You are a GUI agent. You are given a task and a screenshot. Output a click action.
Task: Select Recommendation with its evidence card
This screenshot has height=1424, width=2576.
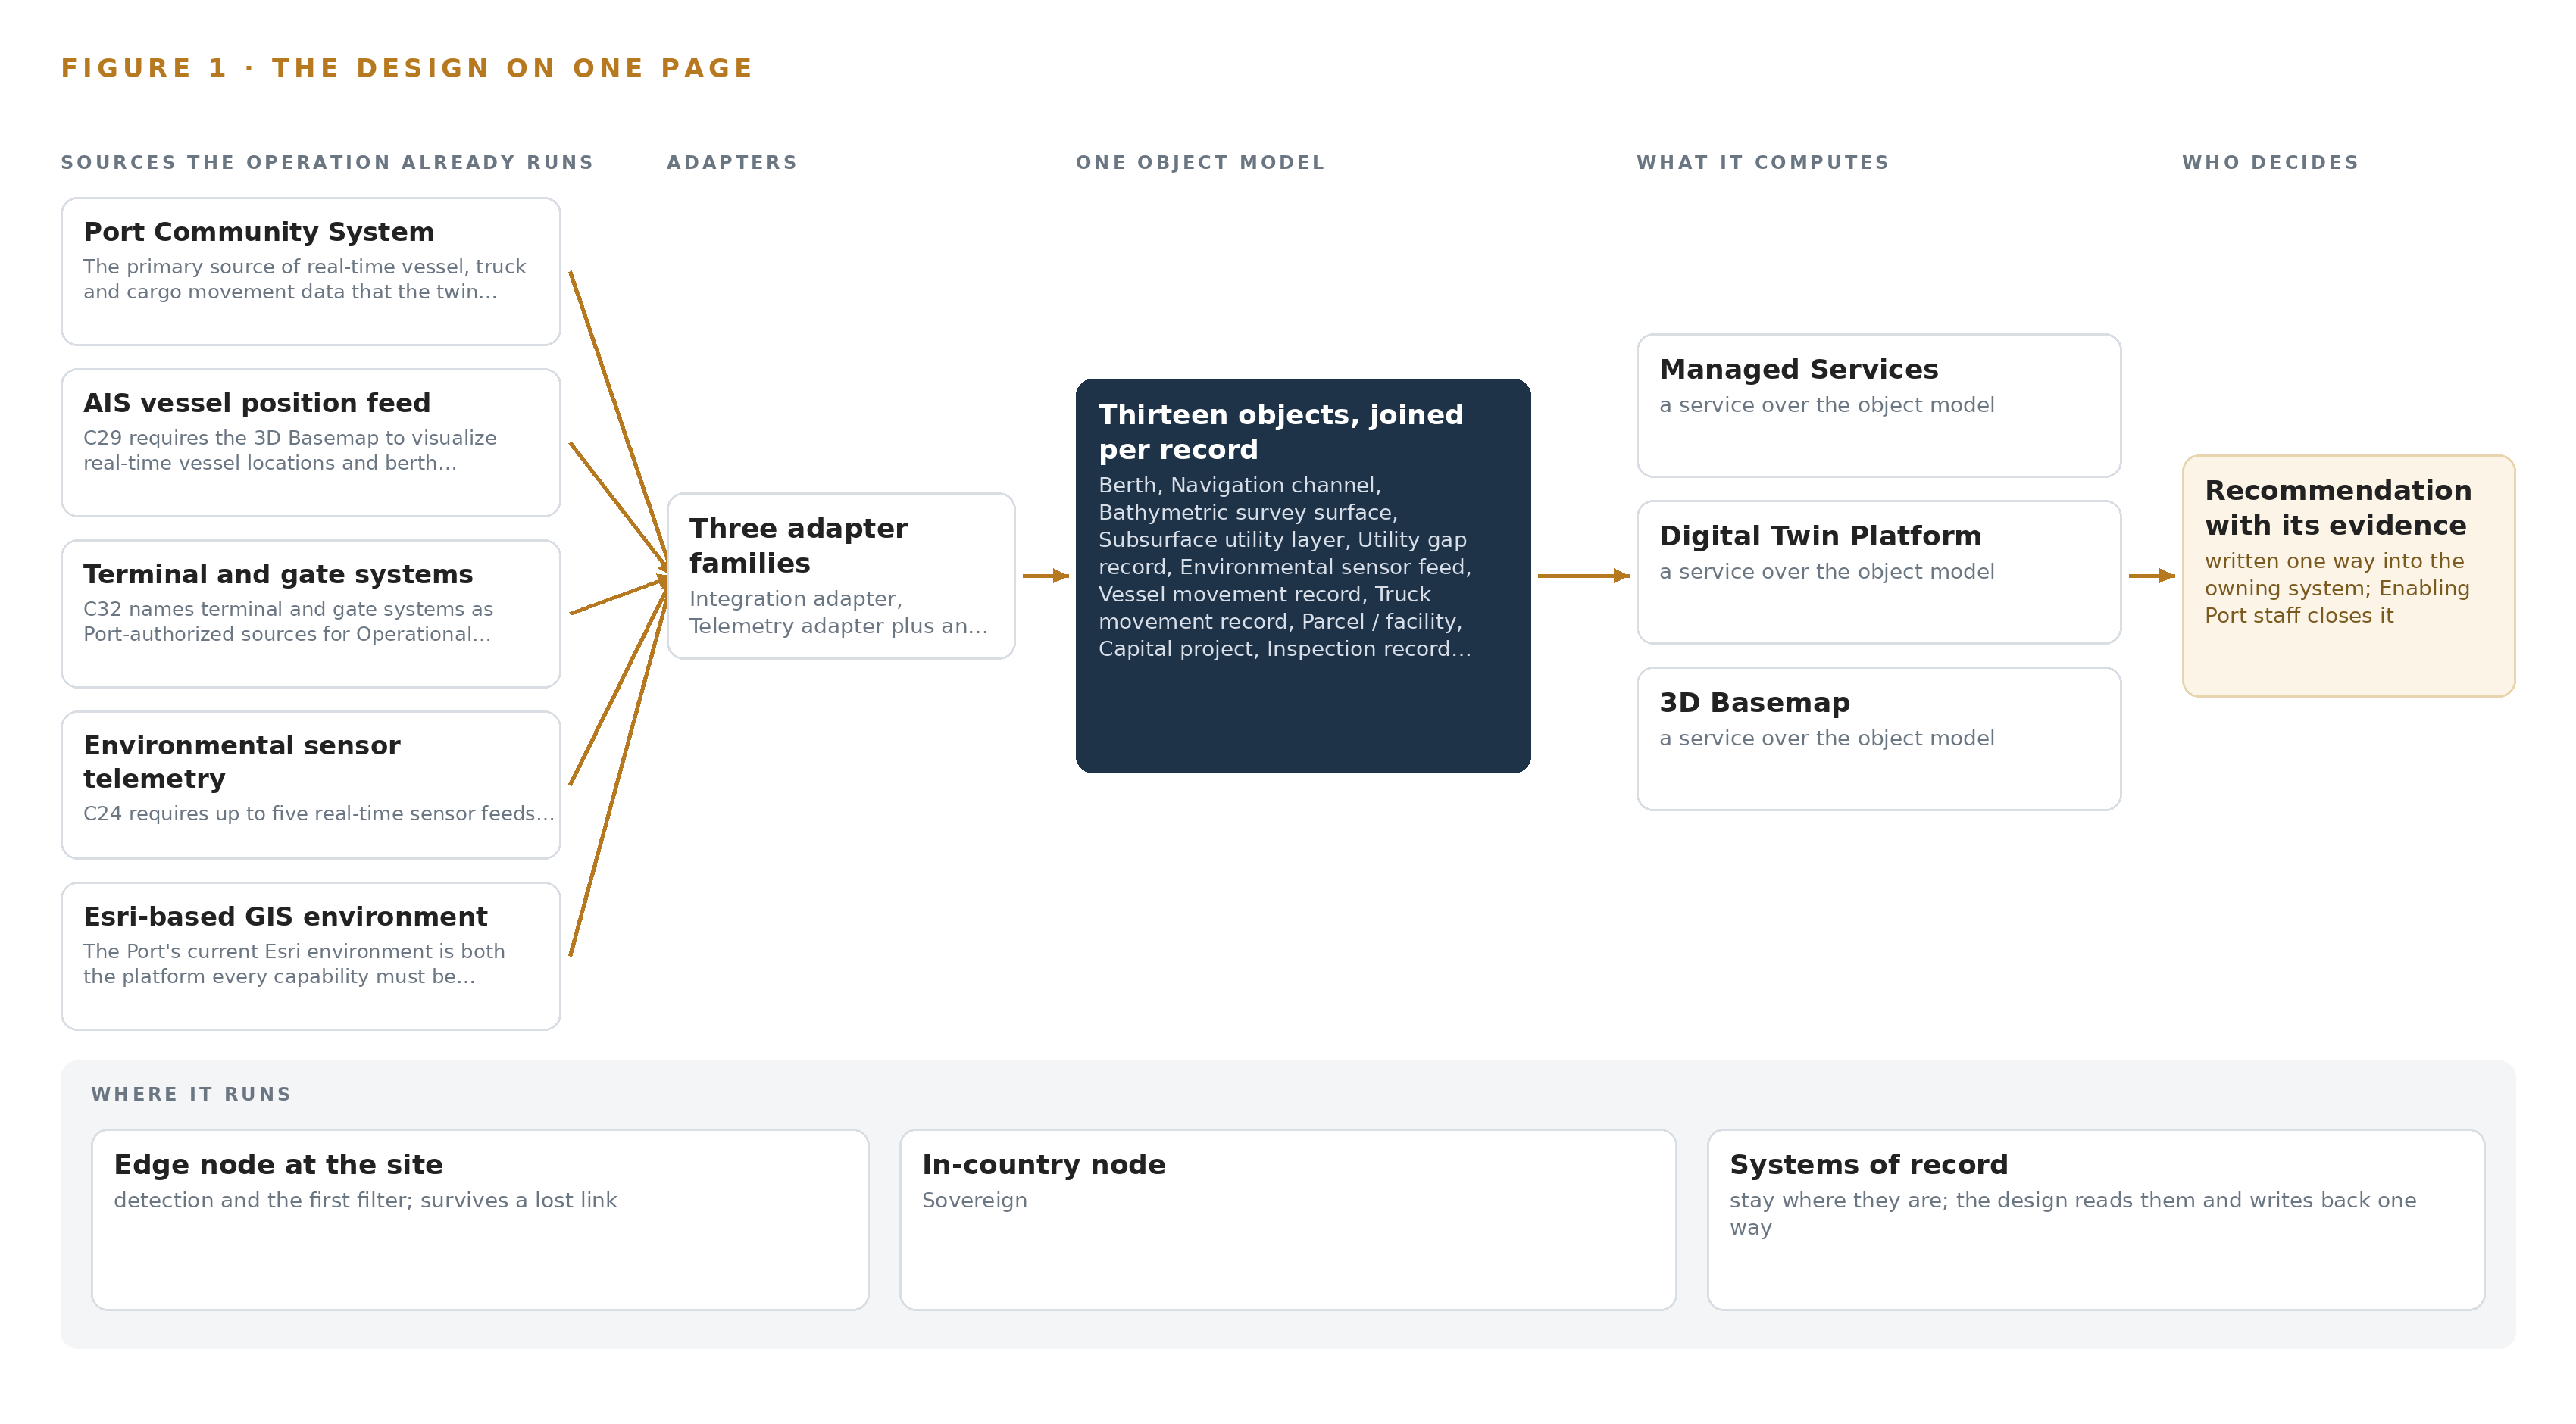pyautogui.click(x=2348, y=576)
